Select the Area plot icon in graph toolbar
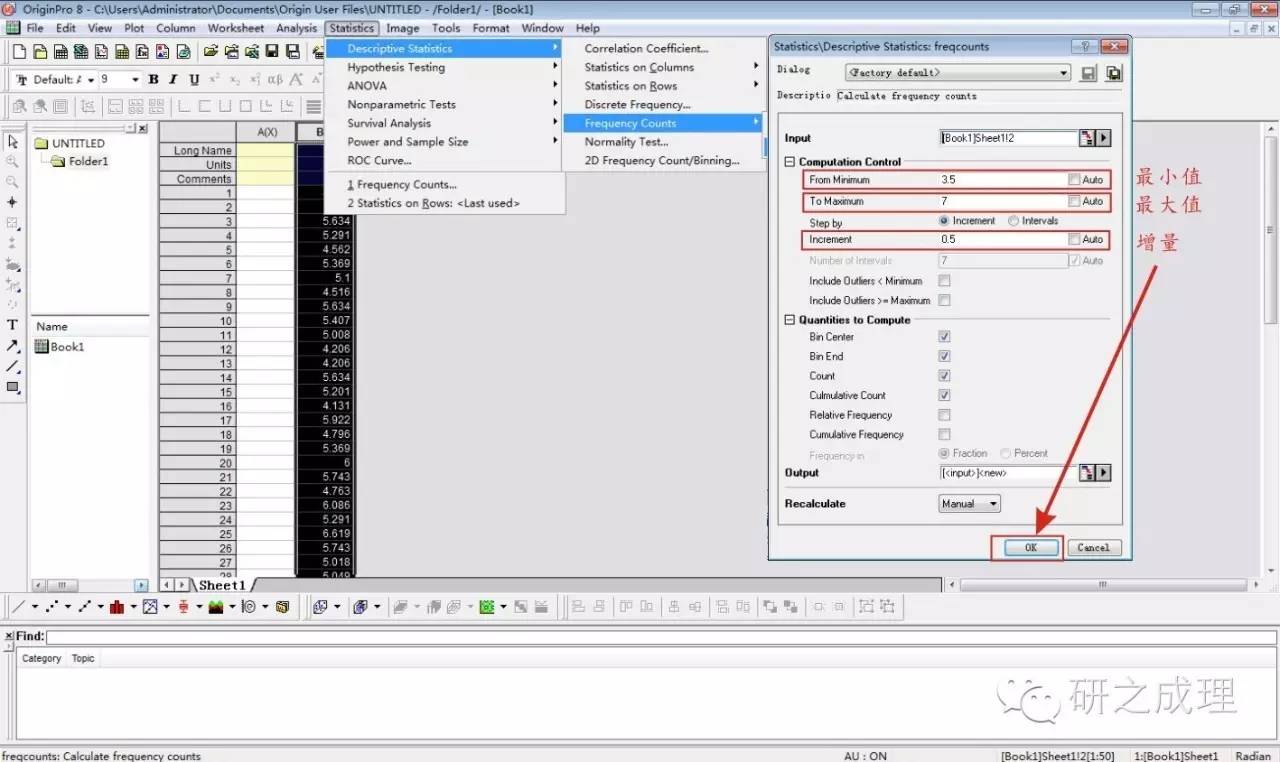 coord(215,607)
